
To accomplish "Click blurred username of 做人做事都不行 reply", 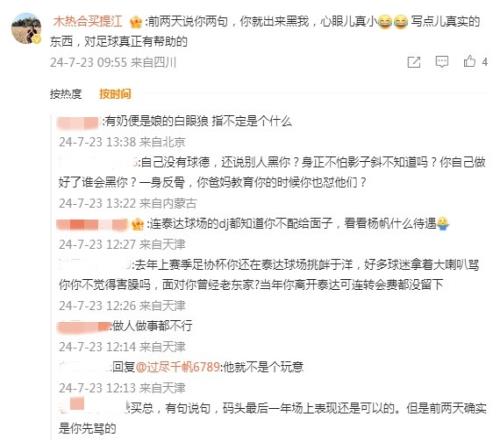I will pyautogui.click(x=84, y=327).
